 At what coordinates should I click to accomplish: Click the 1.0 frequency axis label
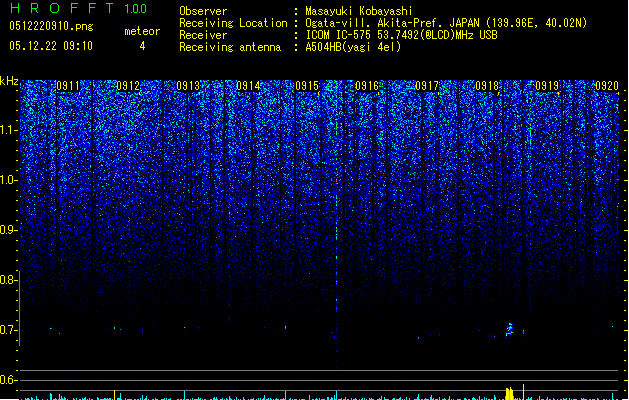tap(8, 180)
